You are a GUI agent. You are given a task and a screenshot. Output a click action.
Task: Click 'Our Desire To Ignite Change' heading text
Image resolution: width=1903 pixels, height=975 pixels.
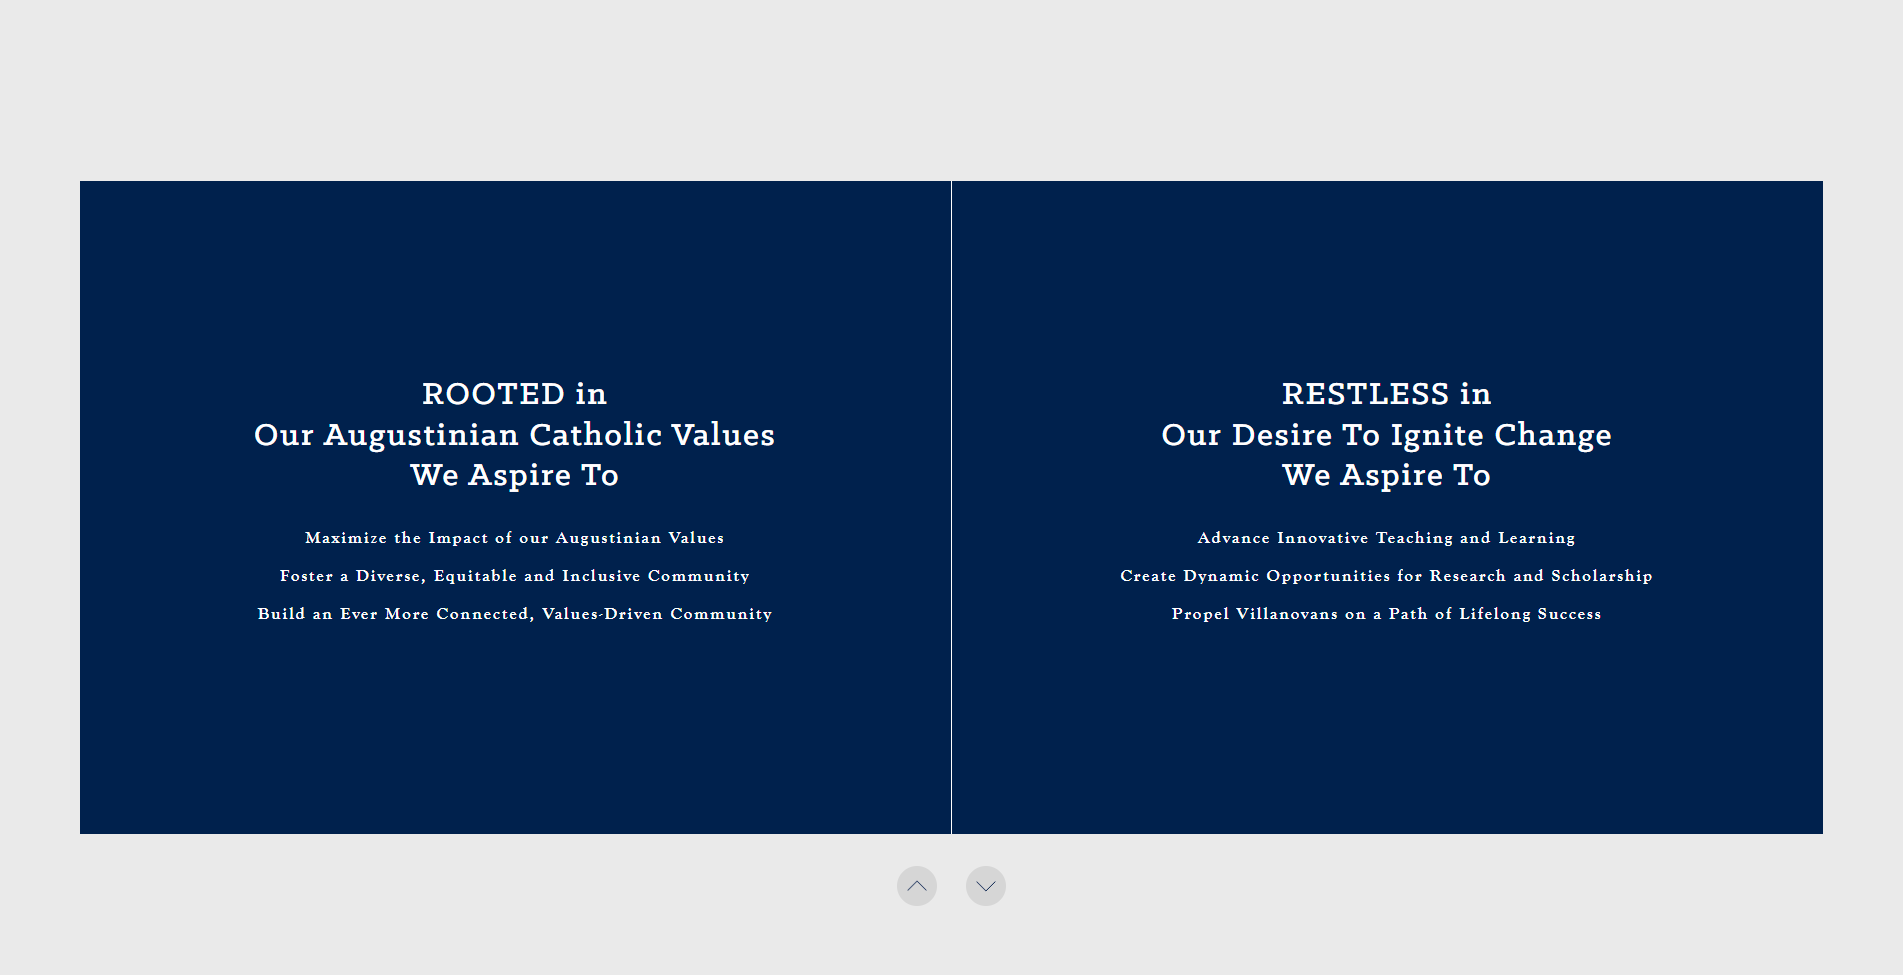[1386, 435]
